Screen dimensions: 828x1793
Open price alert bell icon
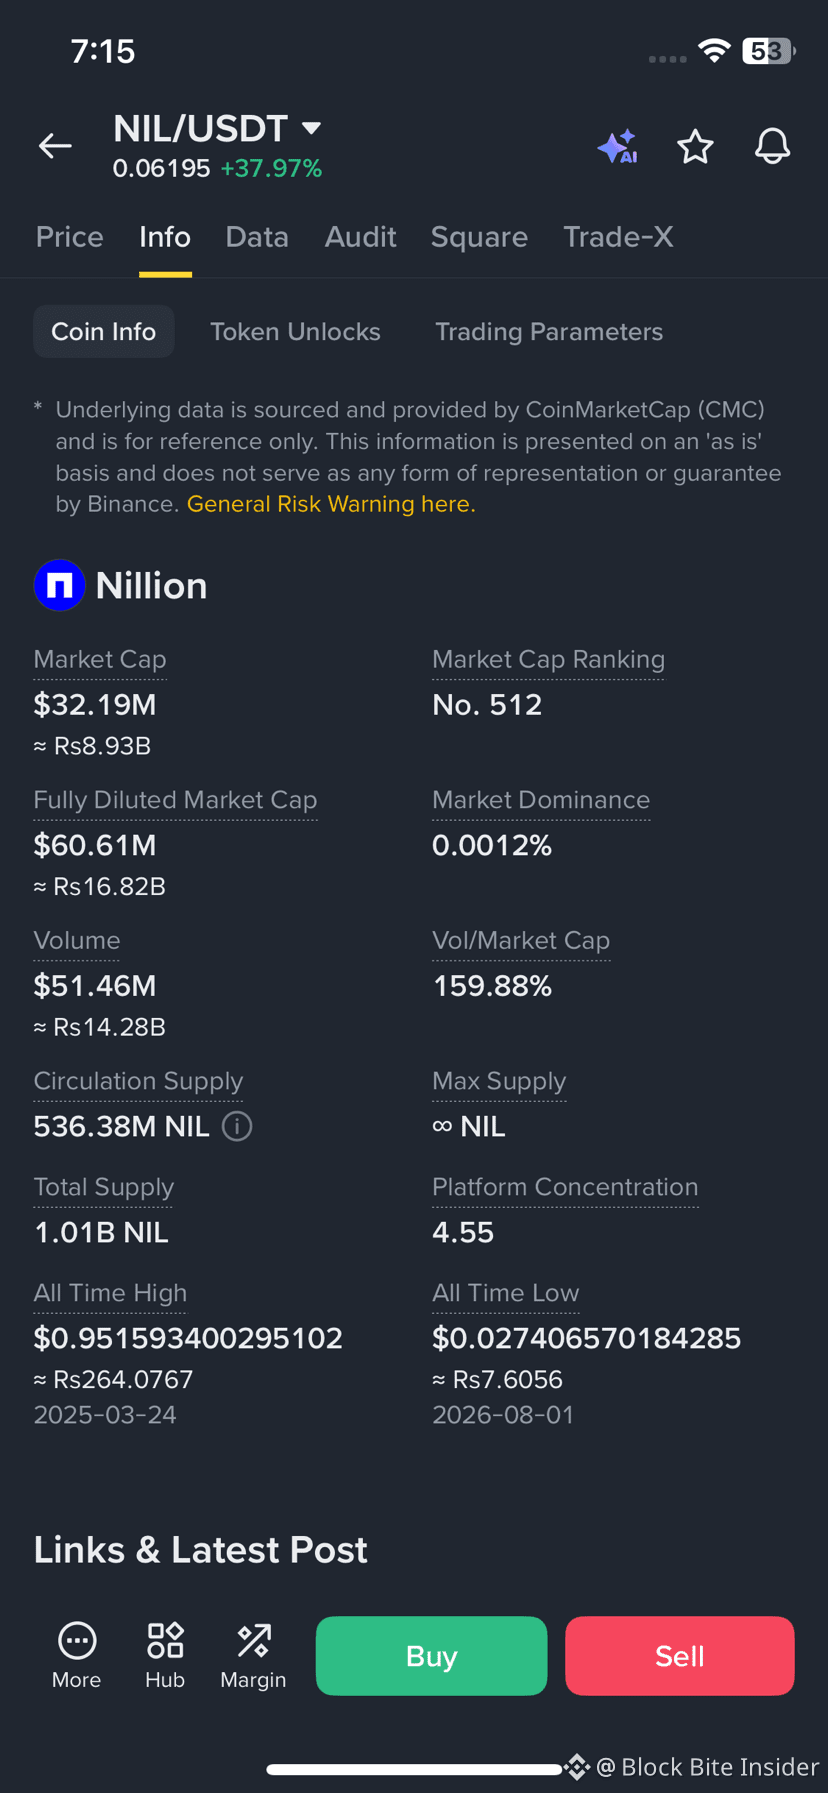click(772, 147)
